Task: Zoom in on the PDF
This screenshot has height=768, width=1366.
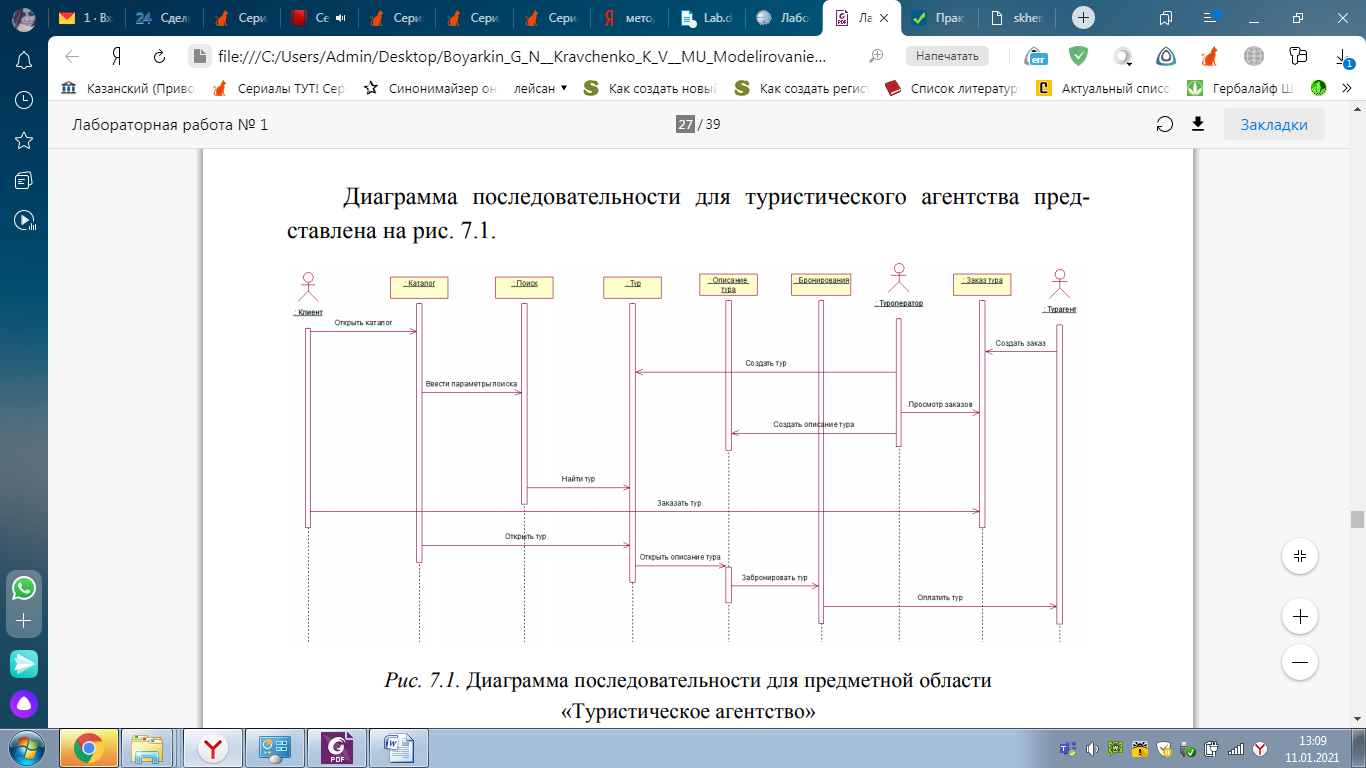Action: tap(1300, 617)
